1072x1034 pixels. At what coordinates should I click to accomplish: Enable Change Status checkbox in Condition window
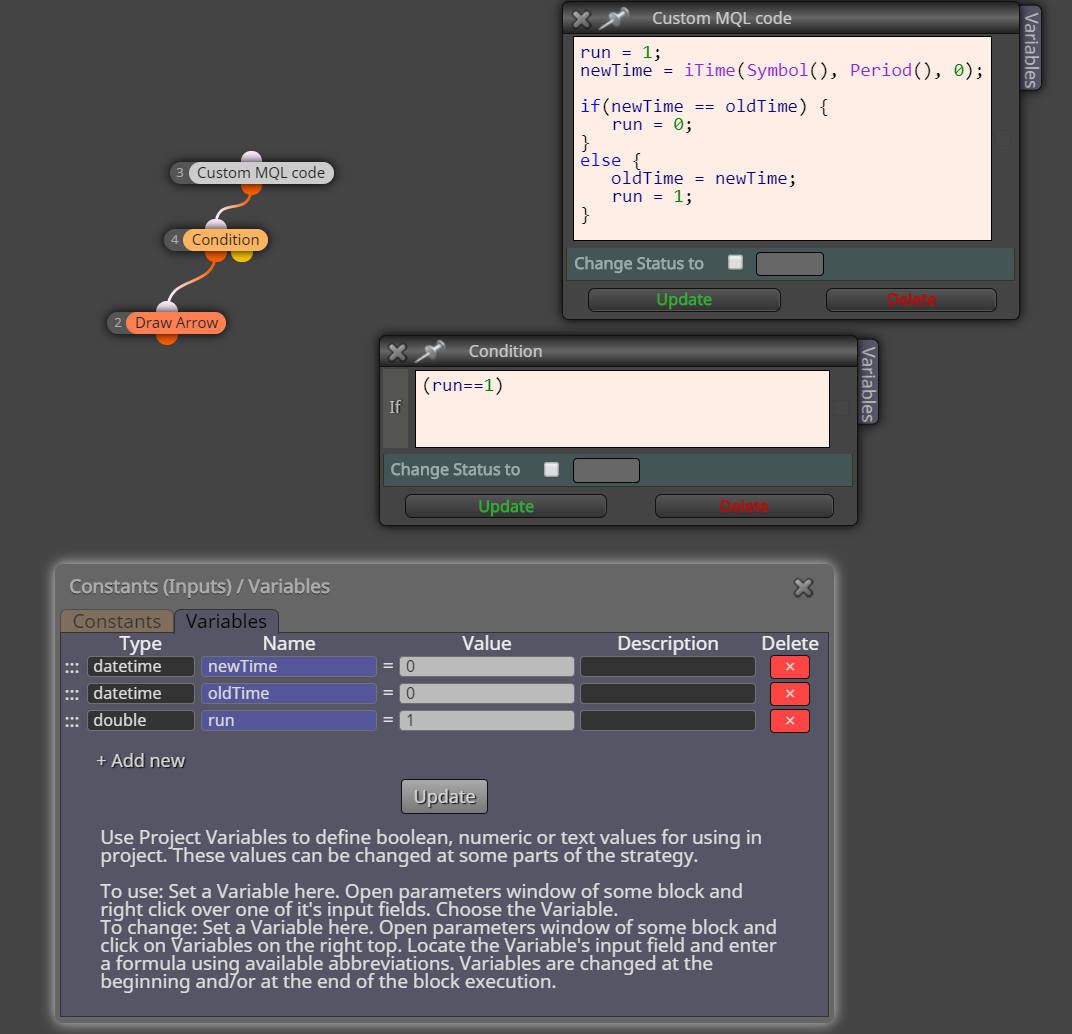pyautogui.click(x=551, y=469)
